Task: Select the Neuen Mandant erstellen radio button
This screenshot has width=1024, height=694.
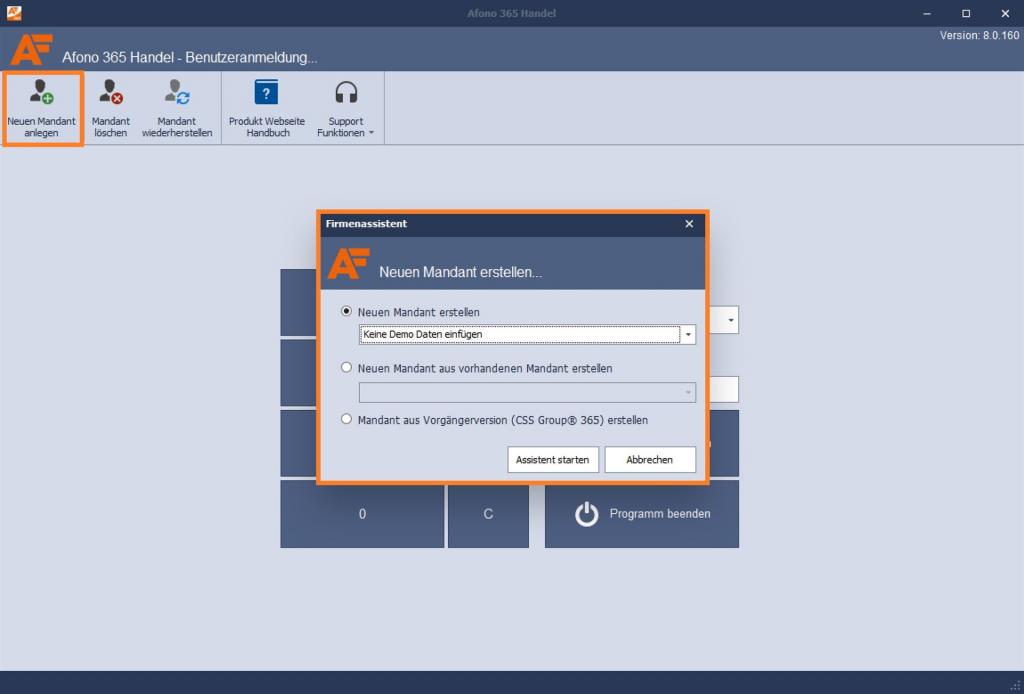Action: 346,311
